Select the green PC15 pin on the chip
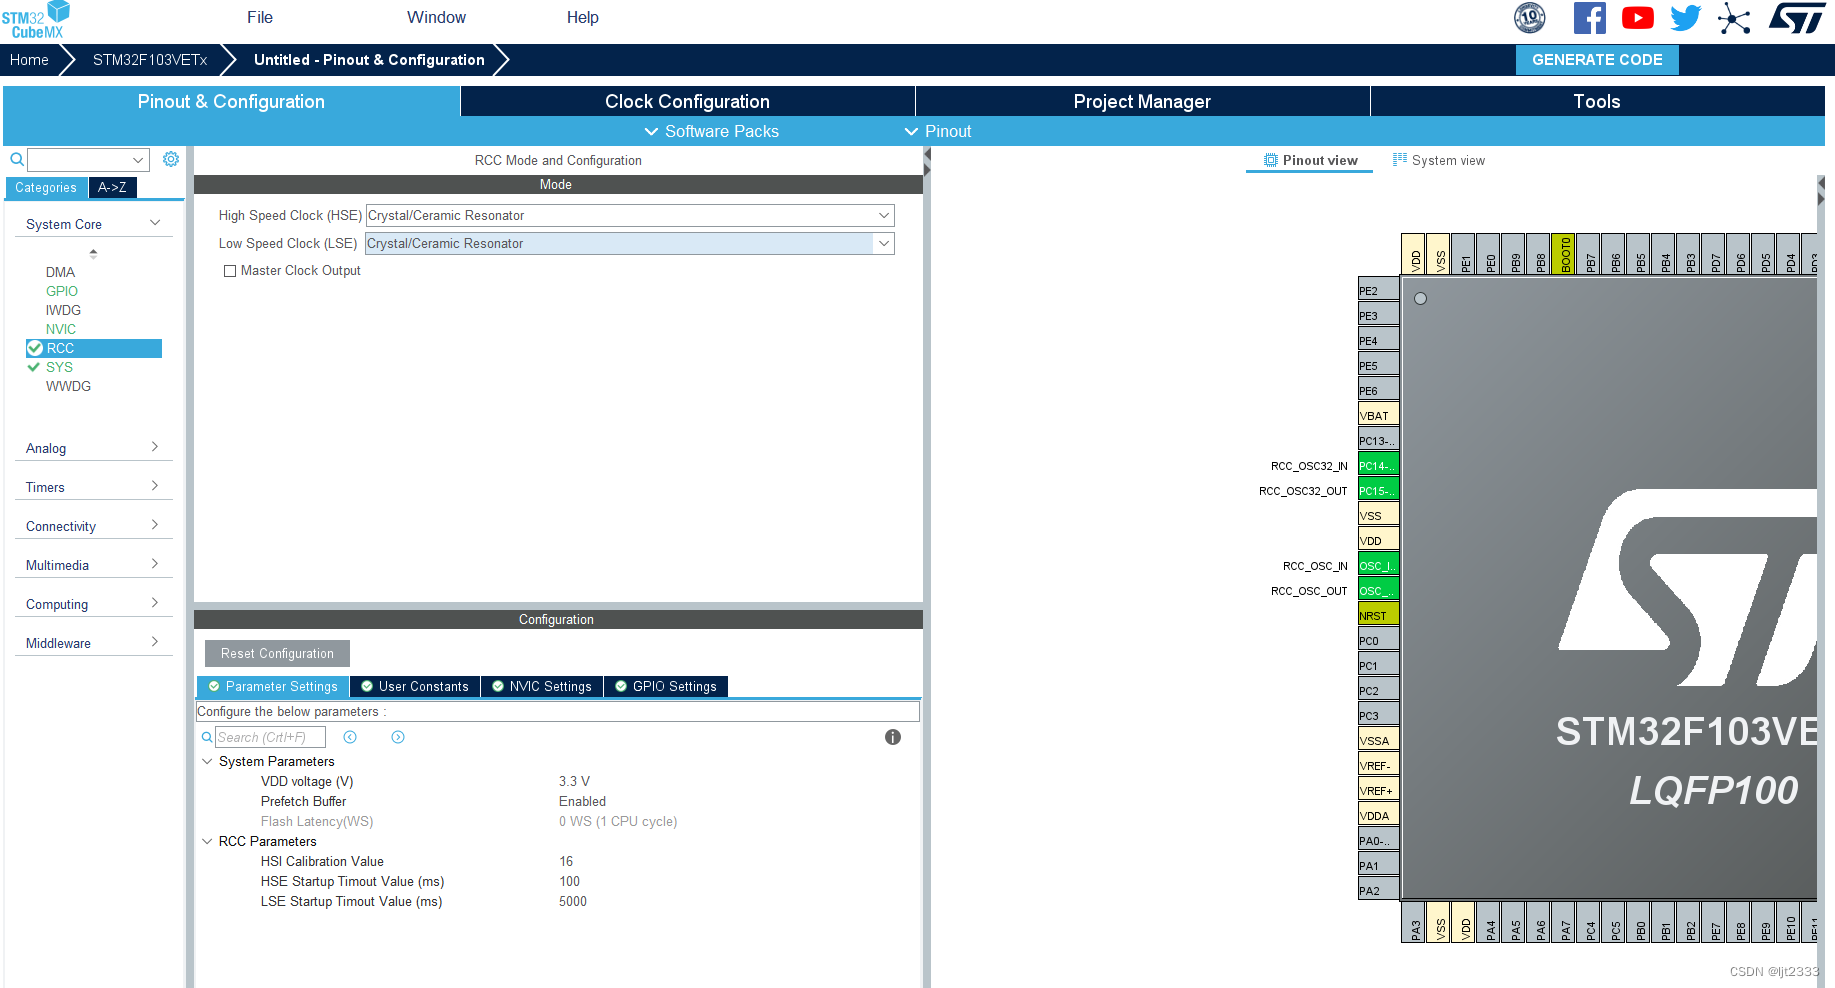The height and width of the screenshot is (988, 1835). pyautogui.click(x=1378, y=490)
